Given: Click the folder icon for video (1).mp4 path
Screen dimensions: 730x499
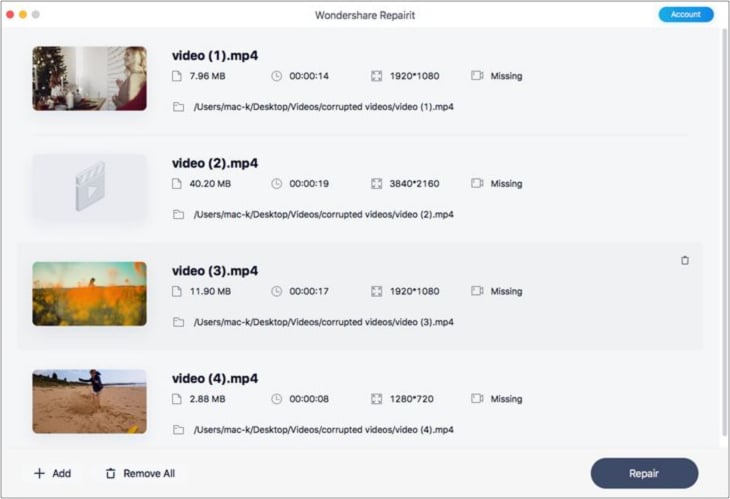Looking at the screenshot, I should tap(178, 107).
